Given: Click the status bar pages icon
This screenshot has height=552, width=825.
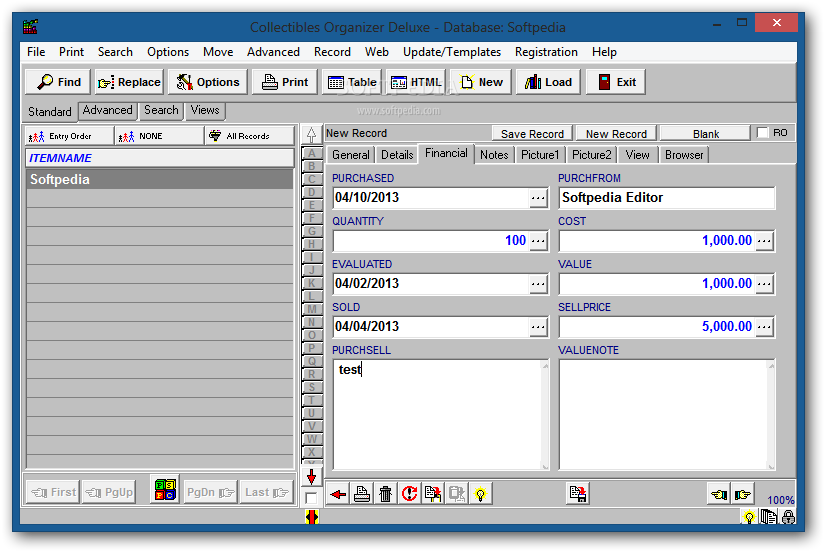Looking at the screenshot, I should pyautogui.click(x=769, y=517).
